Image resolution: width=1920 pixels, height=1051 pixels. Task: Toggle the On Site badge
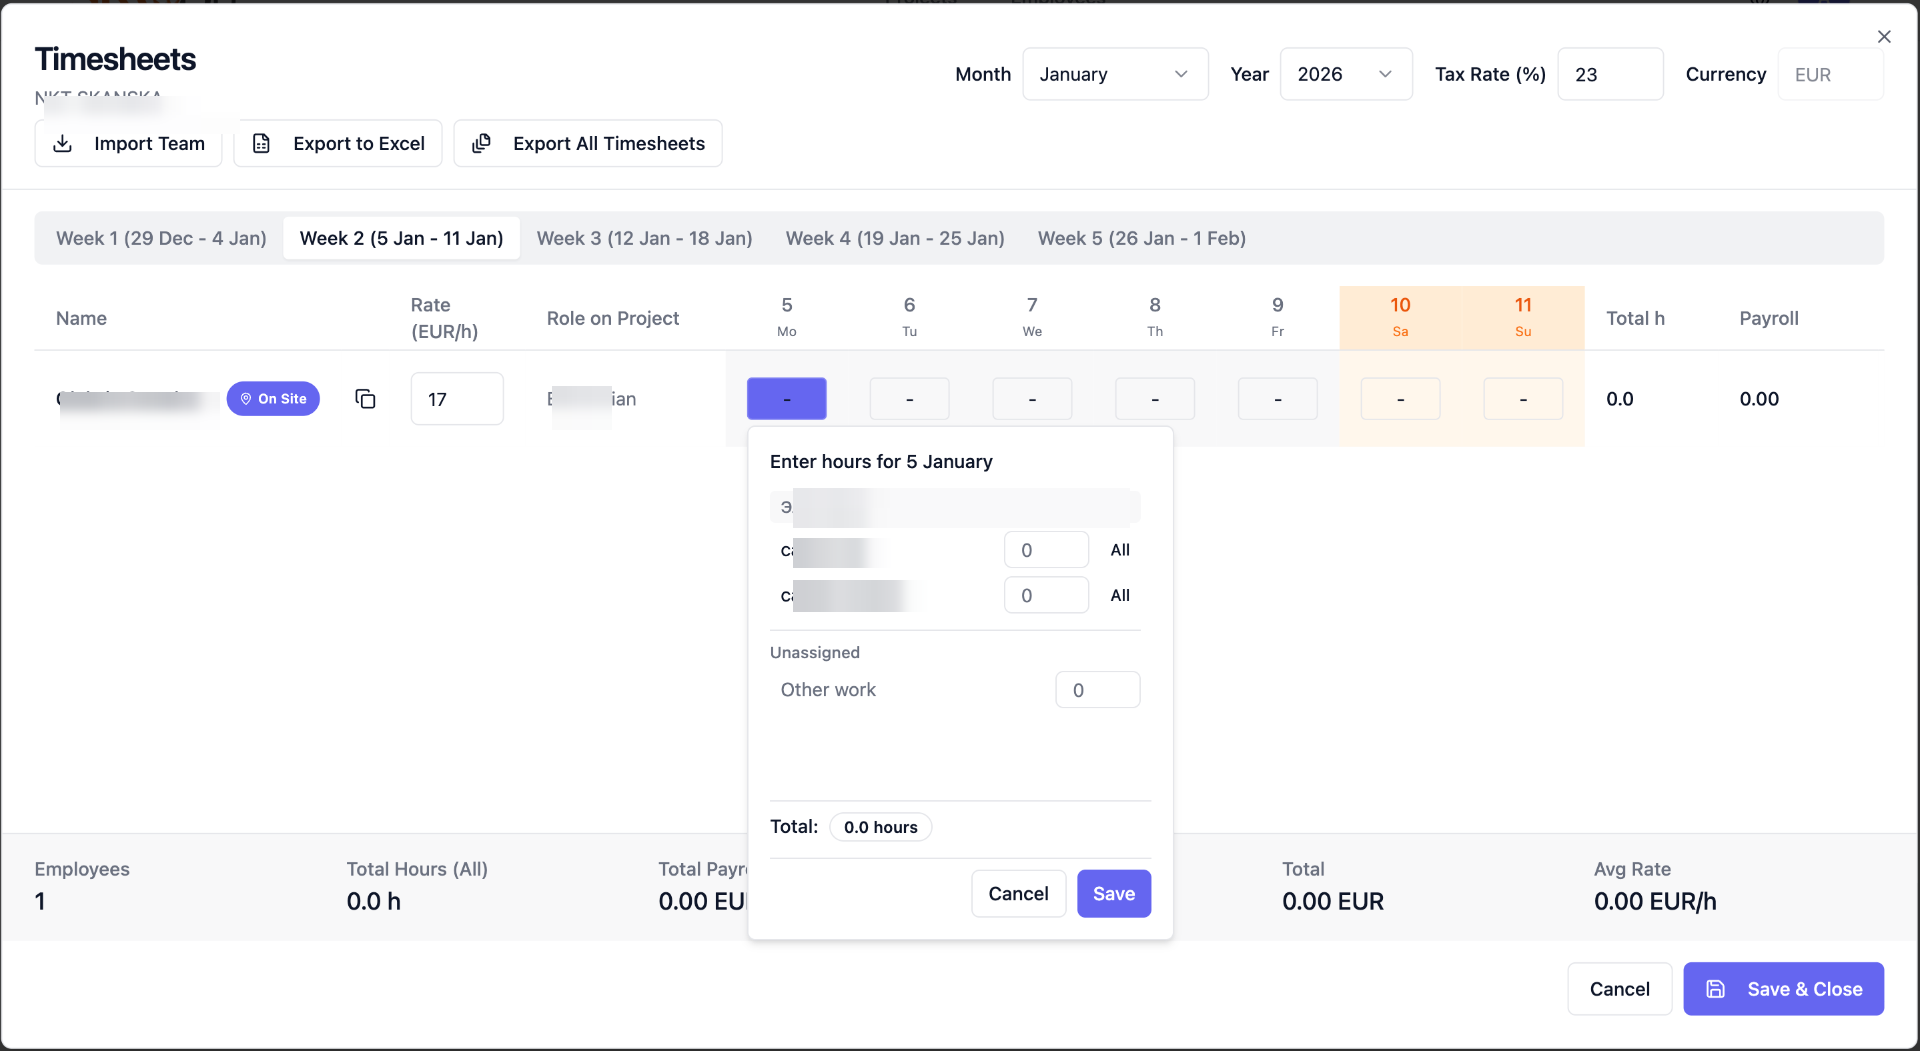click(273, 399)
